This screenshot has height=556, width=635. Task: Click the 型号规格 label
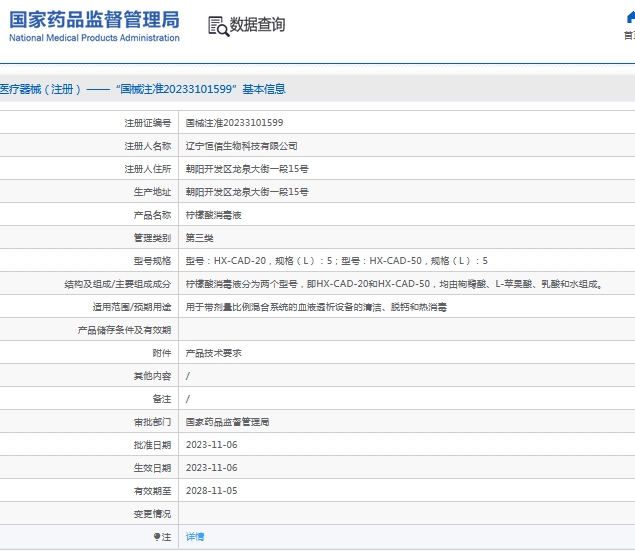coord(153,261)
